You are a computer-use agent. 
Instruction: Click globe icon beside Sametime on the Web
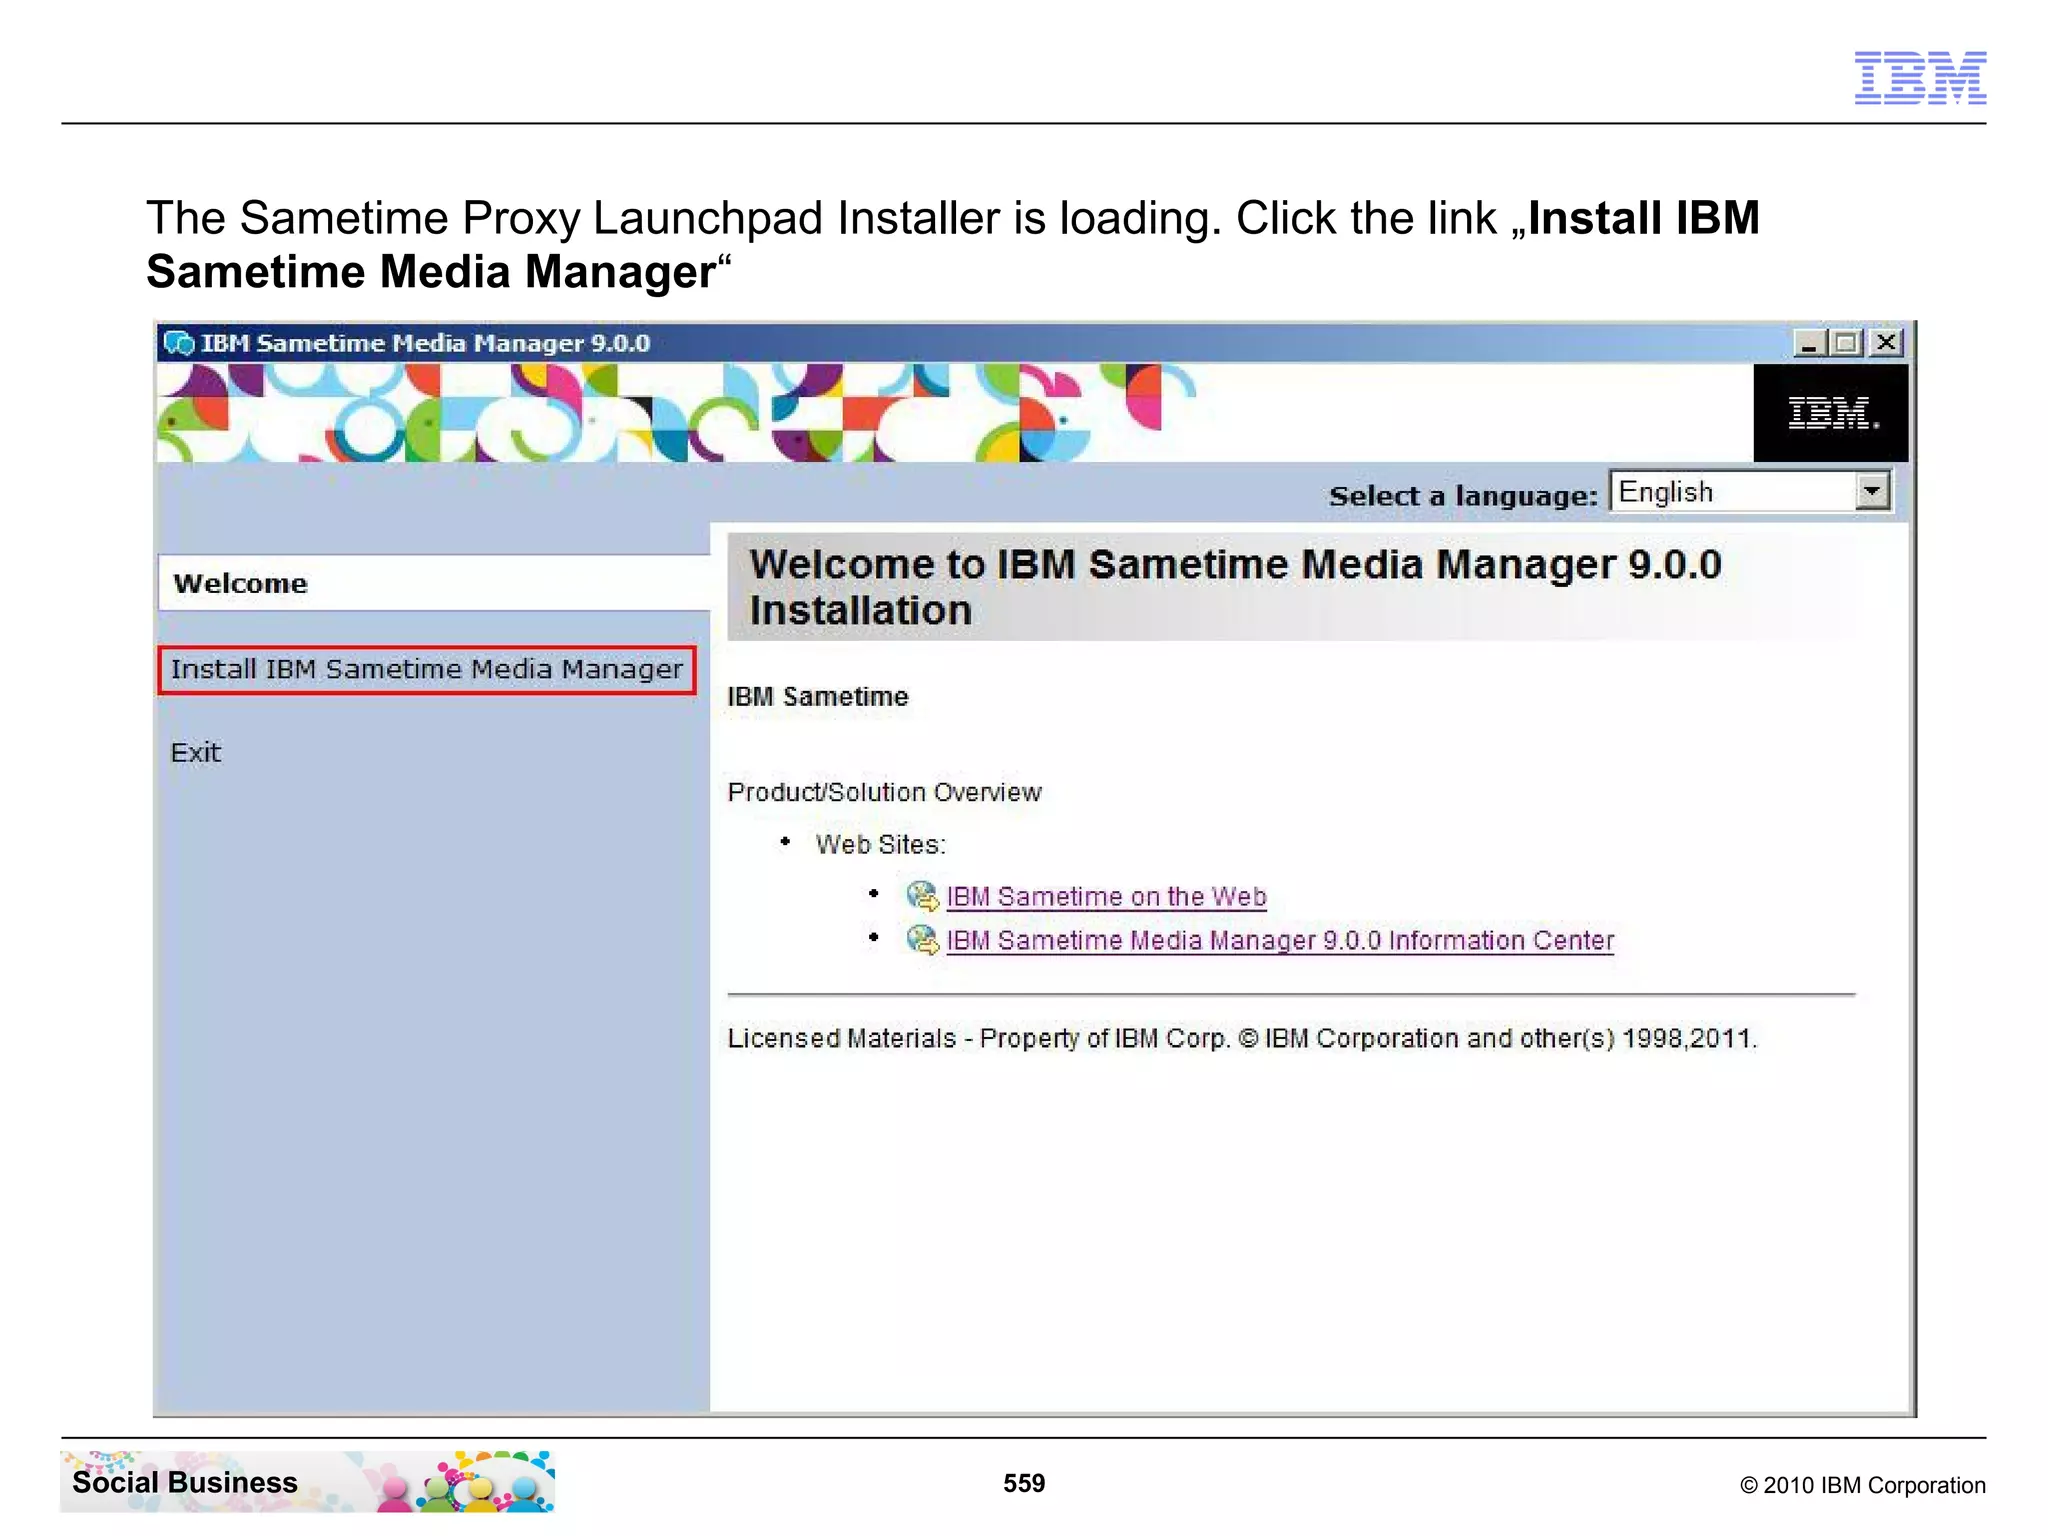tap(922, 896)
